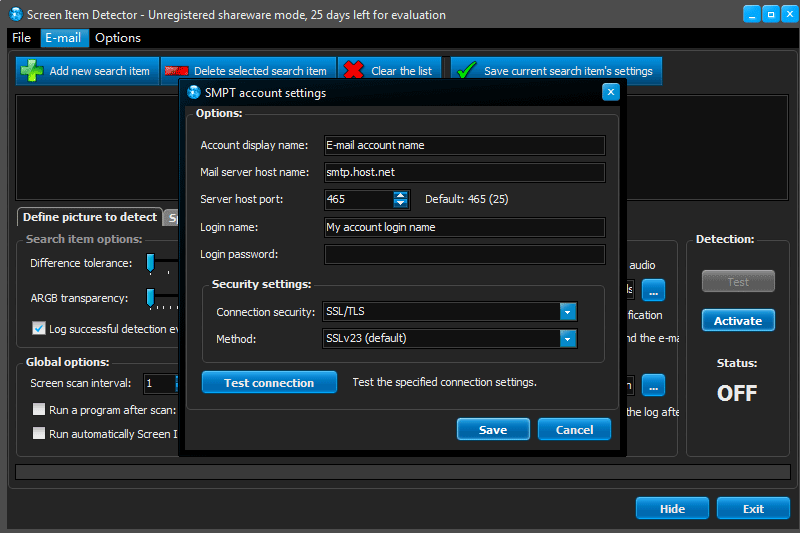The height and width of the screenshot is (533, 800).
Task: Click the SMPT dialog title globe icon
Action: click(x=194, y=92)
